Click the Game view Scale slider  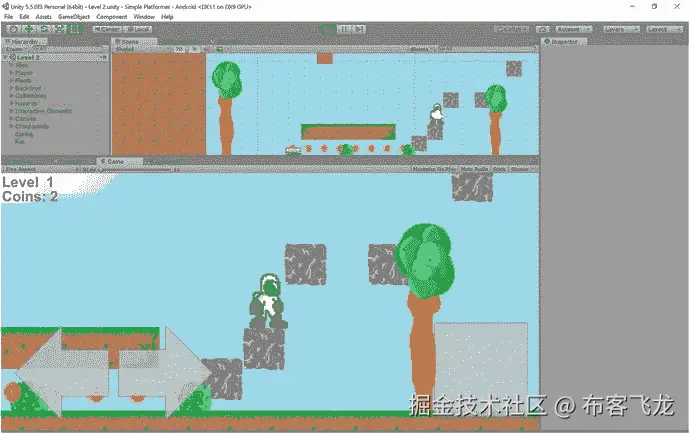pyautogui.click(x=135, y=169)
